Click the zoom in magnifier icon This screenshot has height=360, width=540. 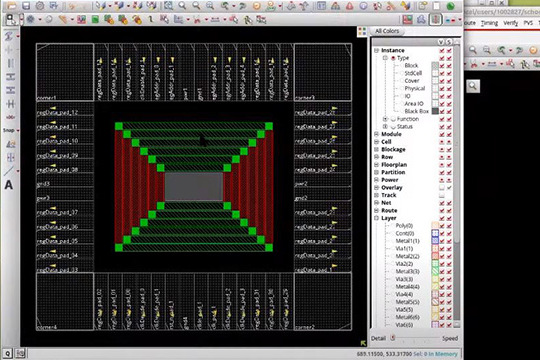(182, 6)
